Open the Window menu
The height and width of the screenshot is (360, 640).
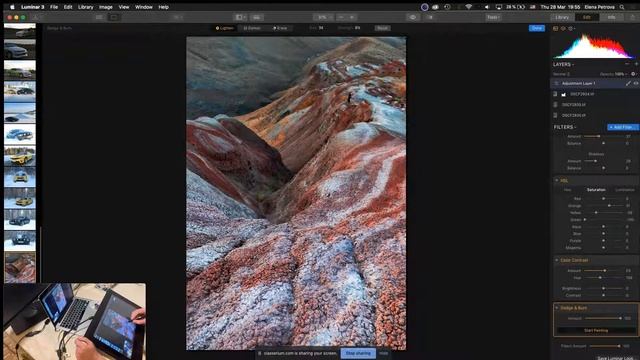tap(144, 7)
